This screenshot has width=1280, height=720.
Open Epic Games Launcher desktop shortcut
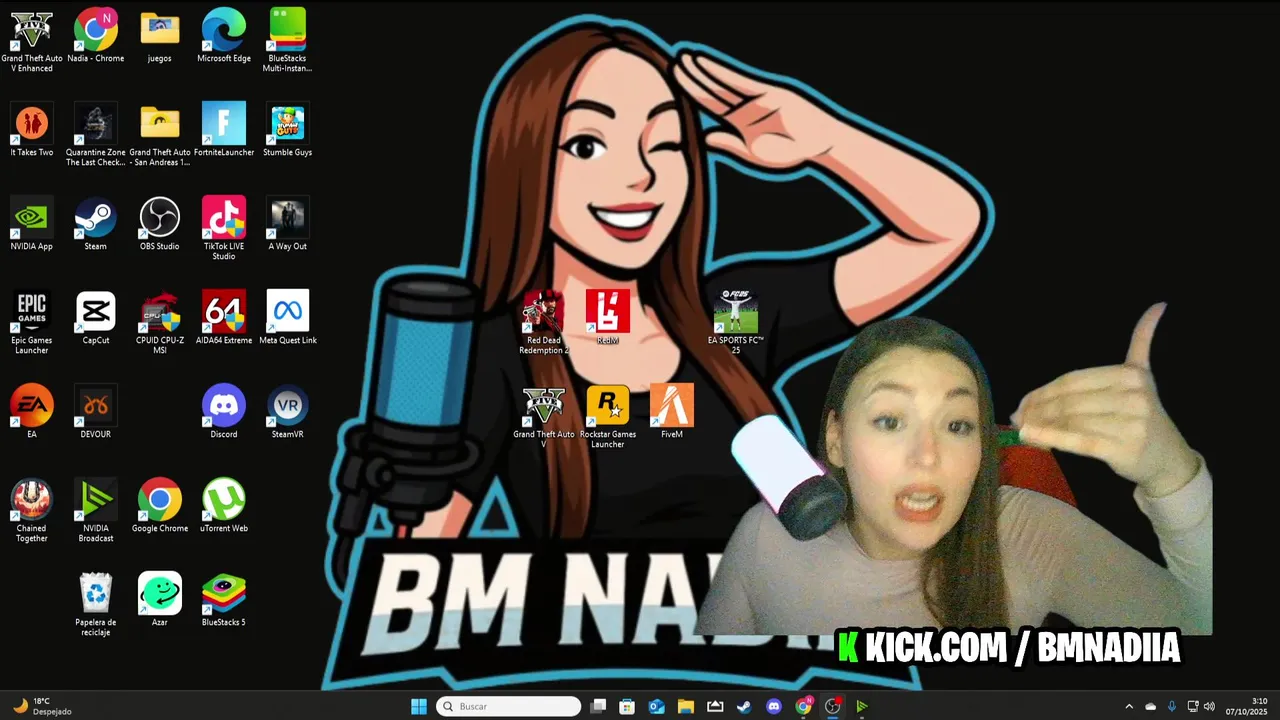32,322
